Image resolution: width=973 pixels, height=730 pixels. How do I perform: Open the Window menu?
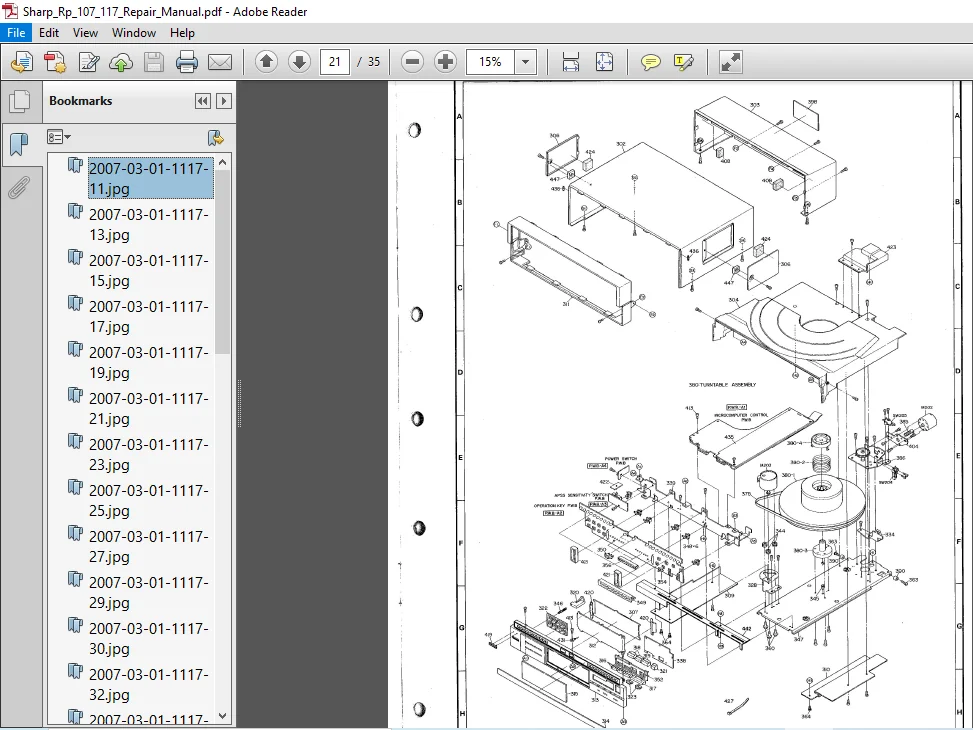(133, 33)
